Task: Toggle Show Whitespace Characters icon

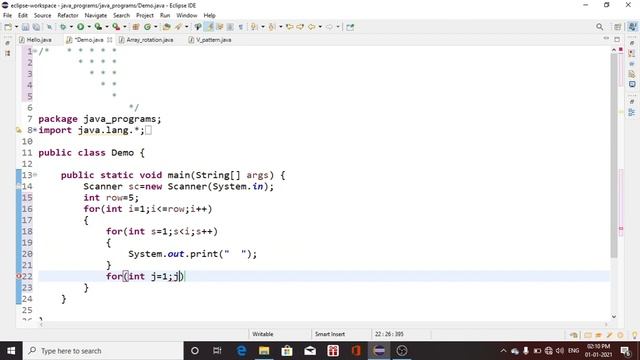Action: pos(241,27)
